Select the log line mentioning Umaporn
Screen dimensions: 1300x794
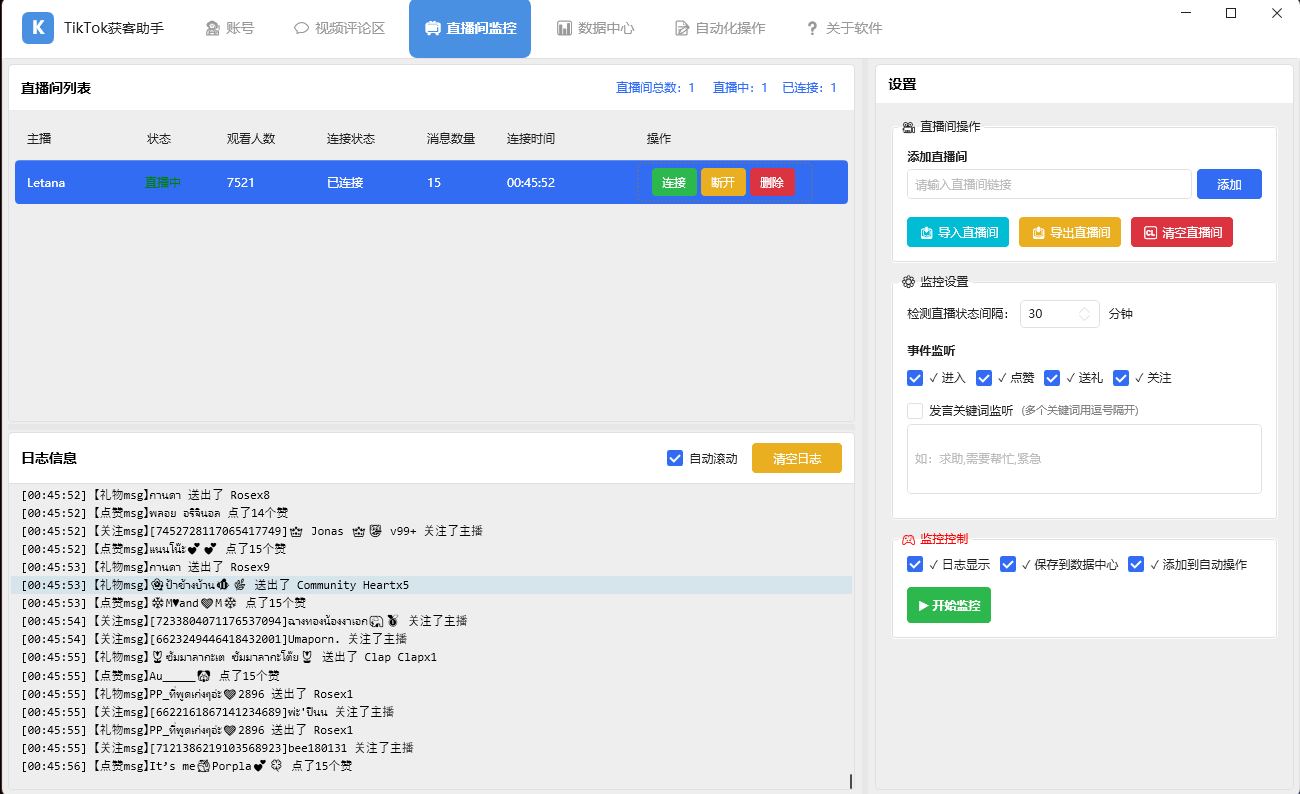tap(214, 639)
